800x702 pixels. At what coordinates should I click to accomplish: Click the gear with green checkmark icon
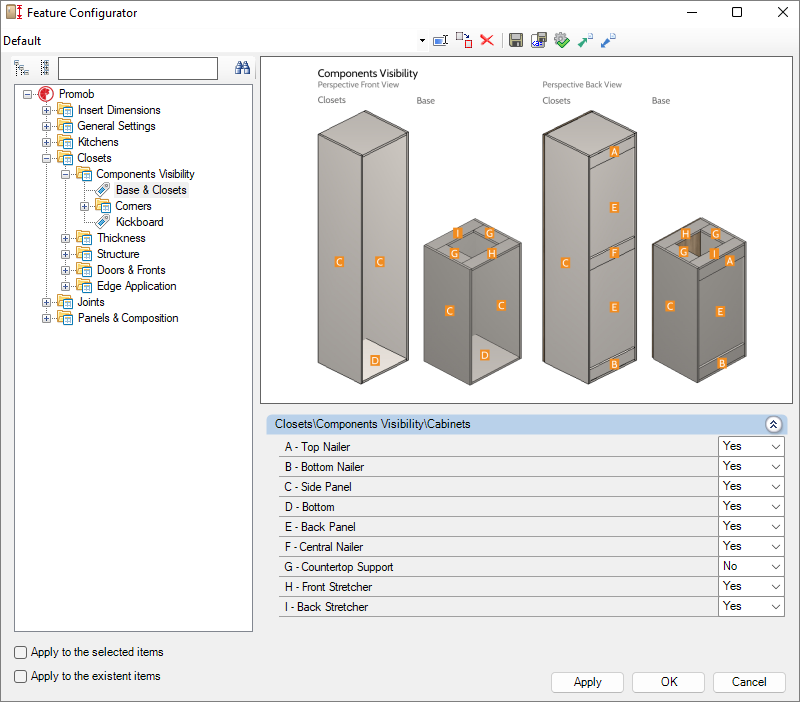point(562,40)
